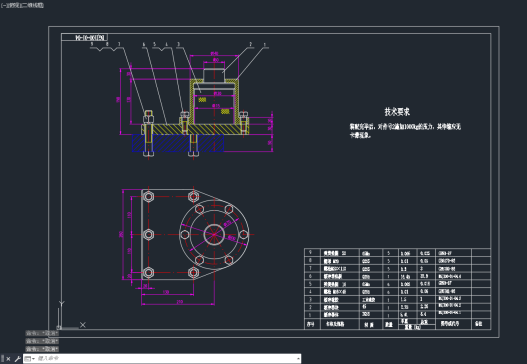
Task: Select the blue hatched base plate section
Action: click(178, 143)
